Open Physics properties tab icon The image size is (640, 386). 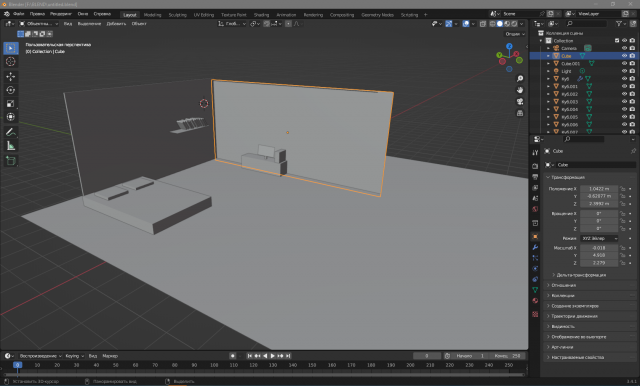click(535, 268)
